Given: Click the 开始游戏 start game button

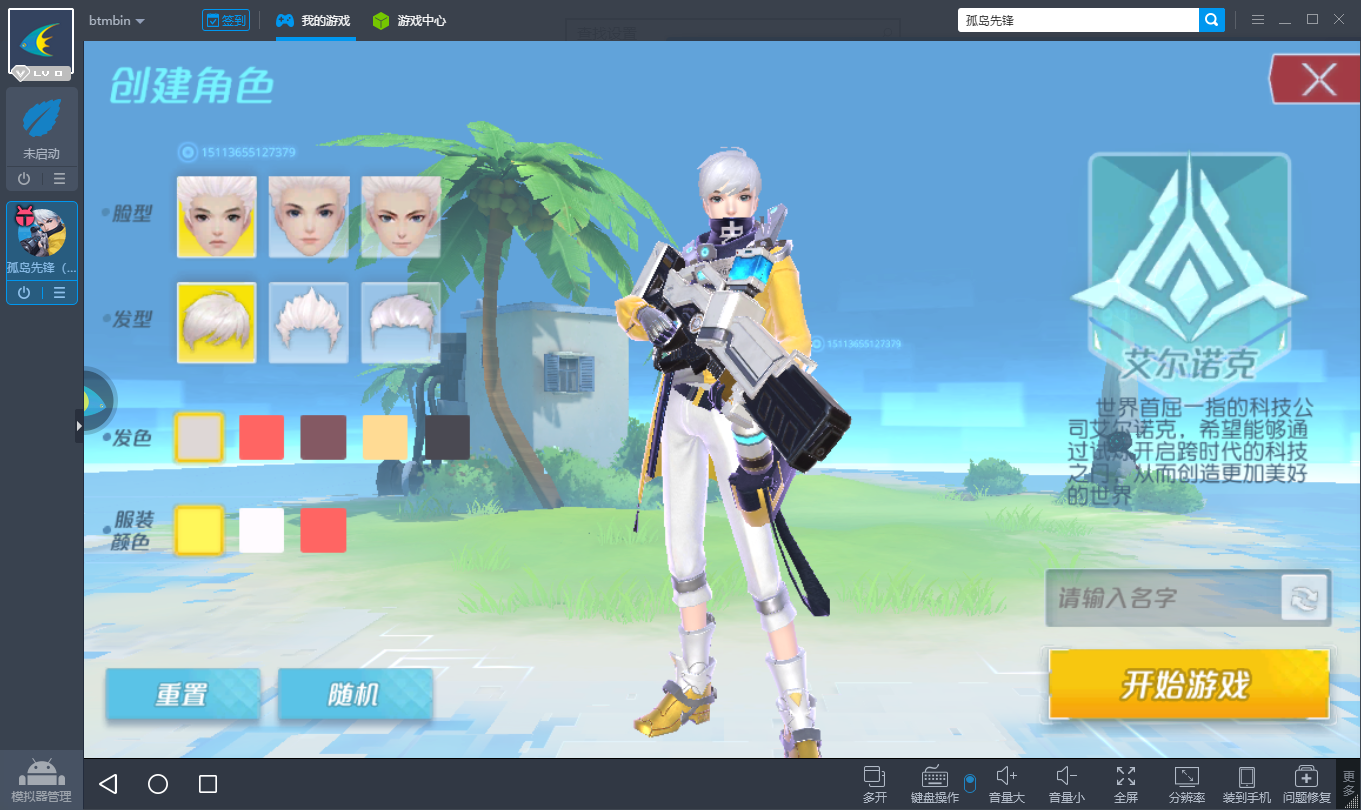Looking at the screenshot, I should (x=1189, y=684).
